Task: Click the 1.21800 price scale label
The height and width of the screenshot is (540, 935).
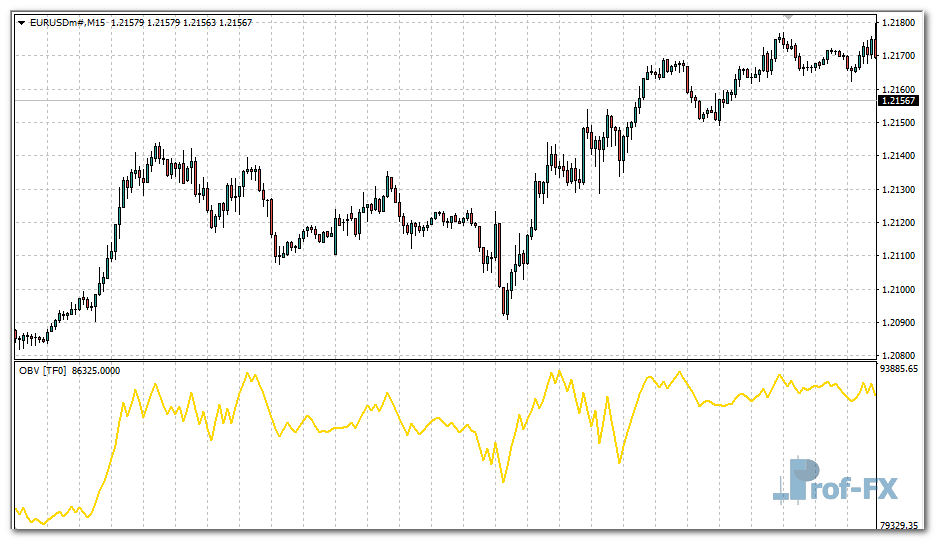Action: tap(898, 22)
